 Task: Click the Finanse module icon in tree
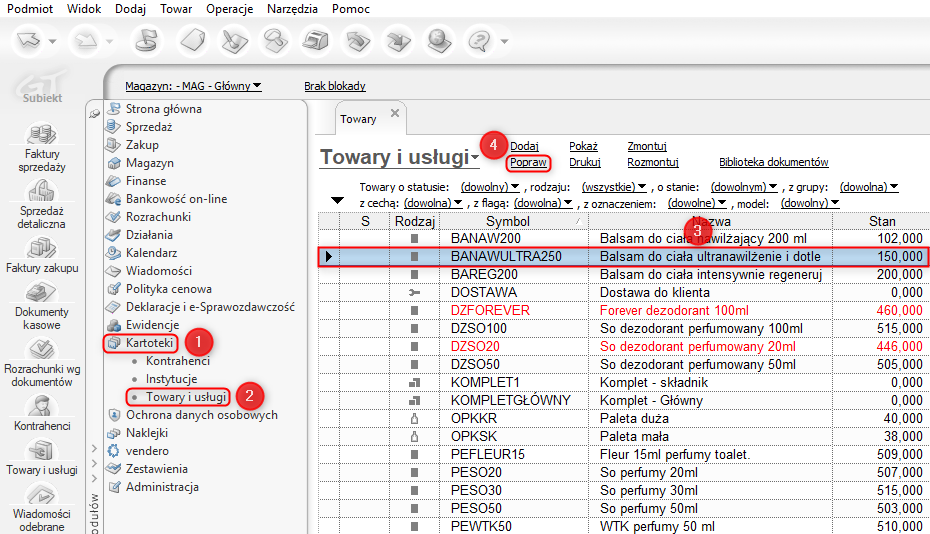tap(113, 180)
